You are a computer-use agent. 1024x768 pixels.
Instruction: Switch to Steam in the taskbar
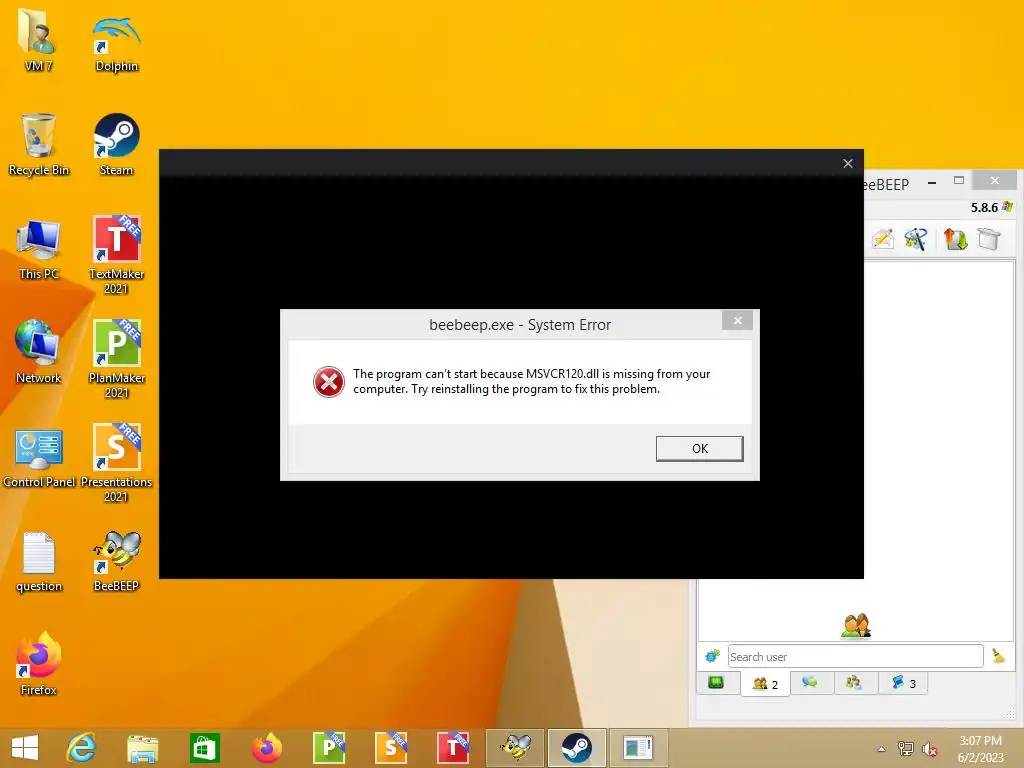click(x=577, y=748)
